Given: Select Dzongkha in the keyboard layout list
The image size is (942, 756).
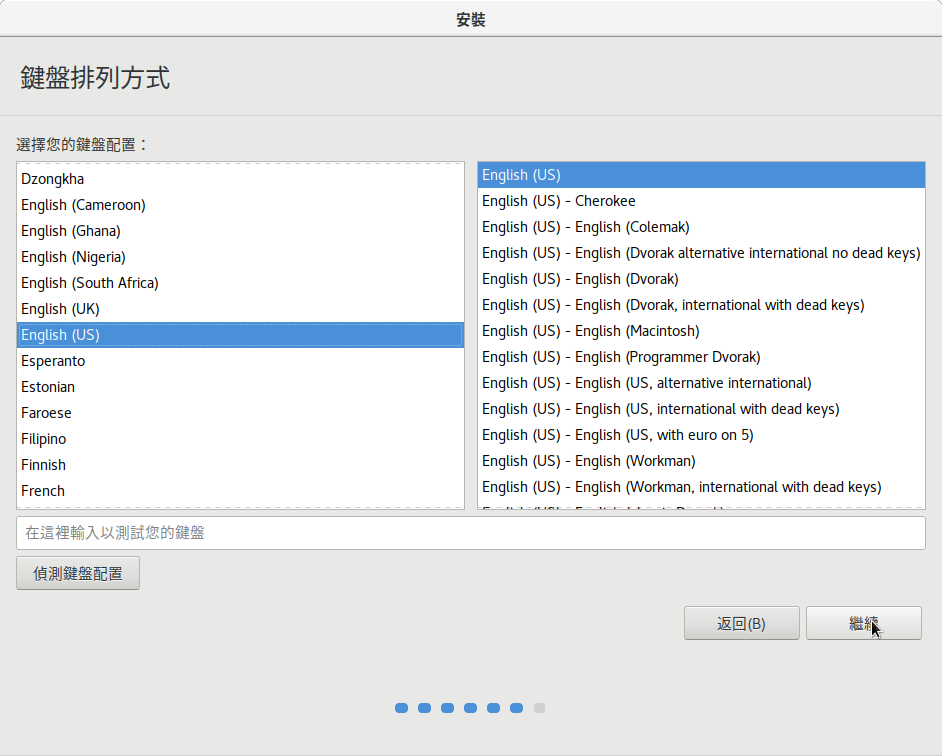Looking at the screenshot, I should (x=53, y=179).
